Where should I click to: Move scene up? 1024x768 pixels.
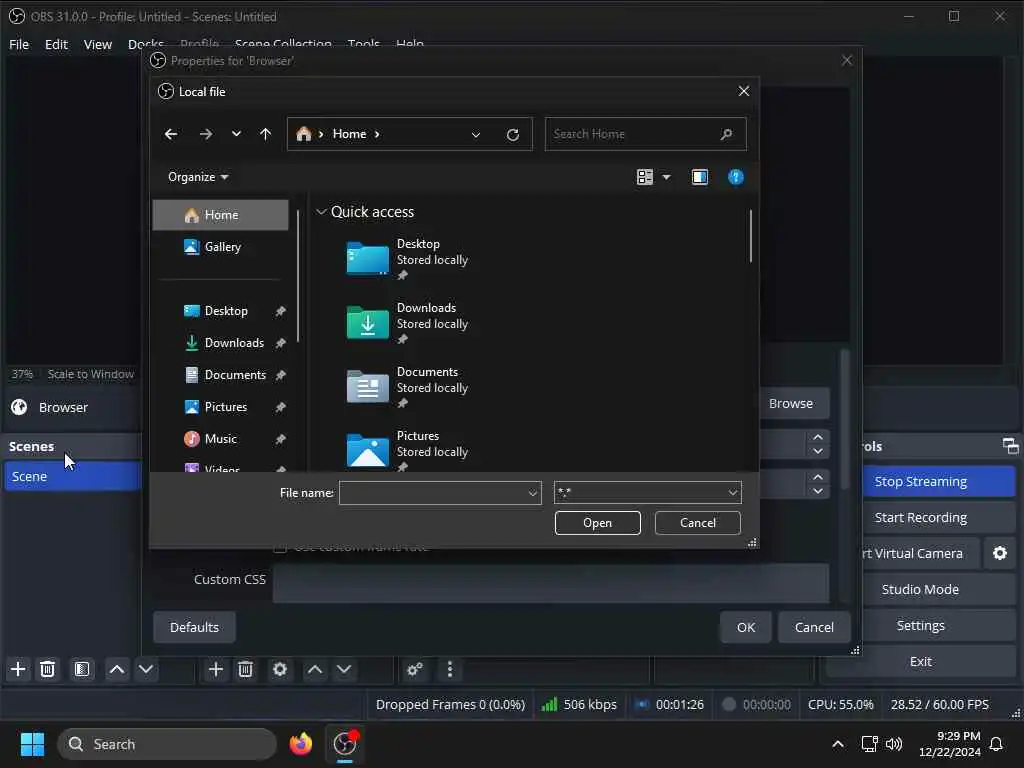(x=117, y=669)
